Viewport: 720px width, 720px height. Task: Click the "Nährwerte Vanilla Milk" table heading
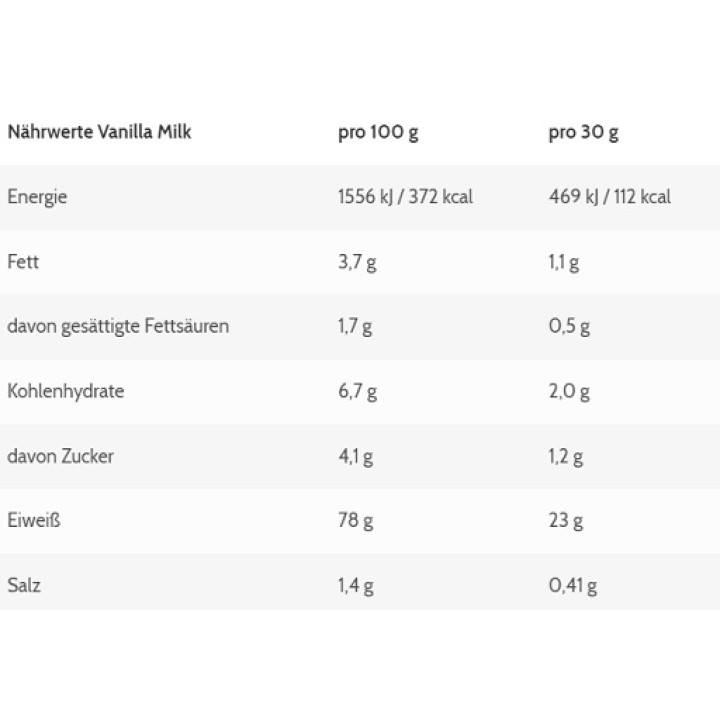(99, 132)
